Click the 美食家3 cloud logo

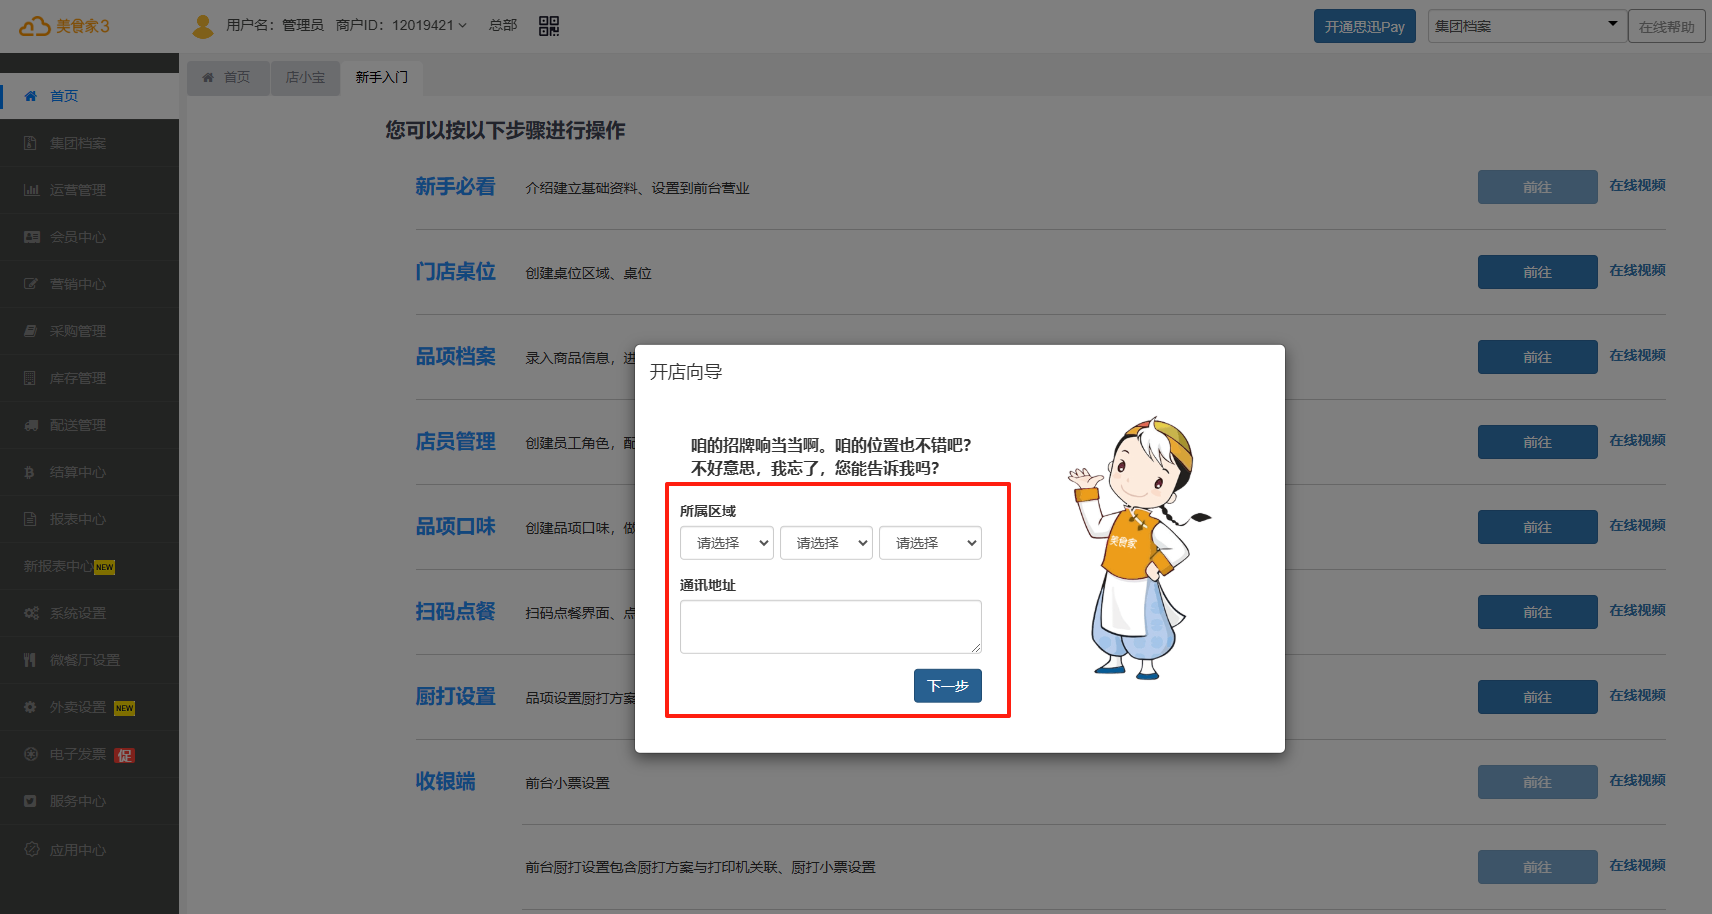64,26
